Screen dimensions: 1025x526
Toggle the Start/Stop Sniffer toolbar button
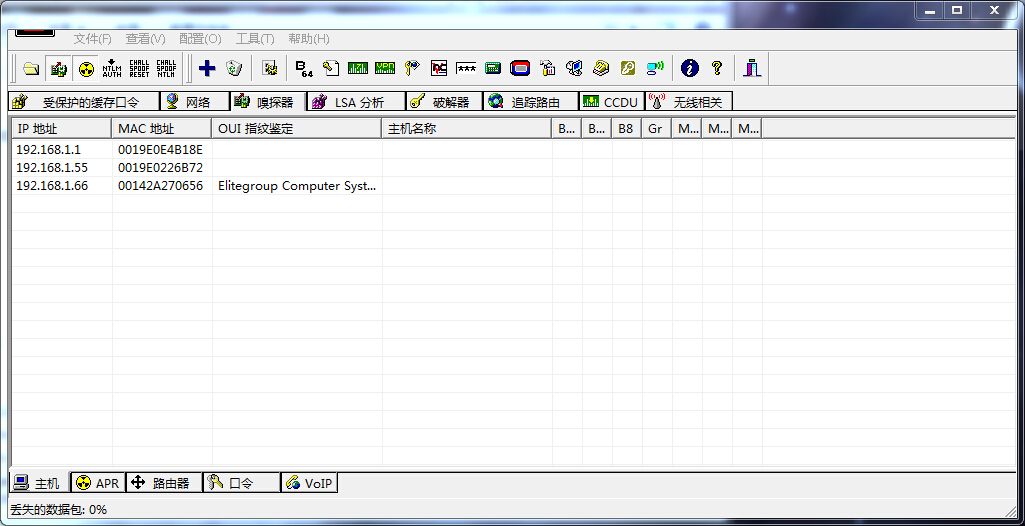click(58, 68)
